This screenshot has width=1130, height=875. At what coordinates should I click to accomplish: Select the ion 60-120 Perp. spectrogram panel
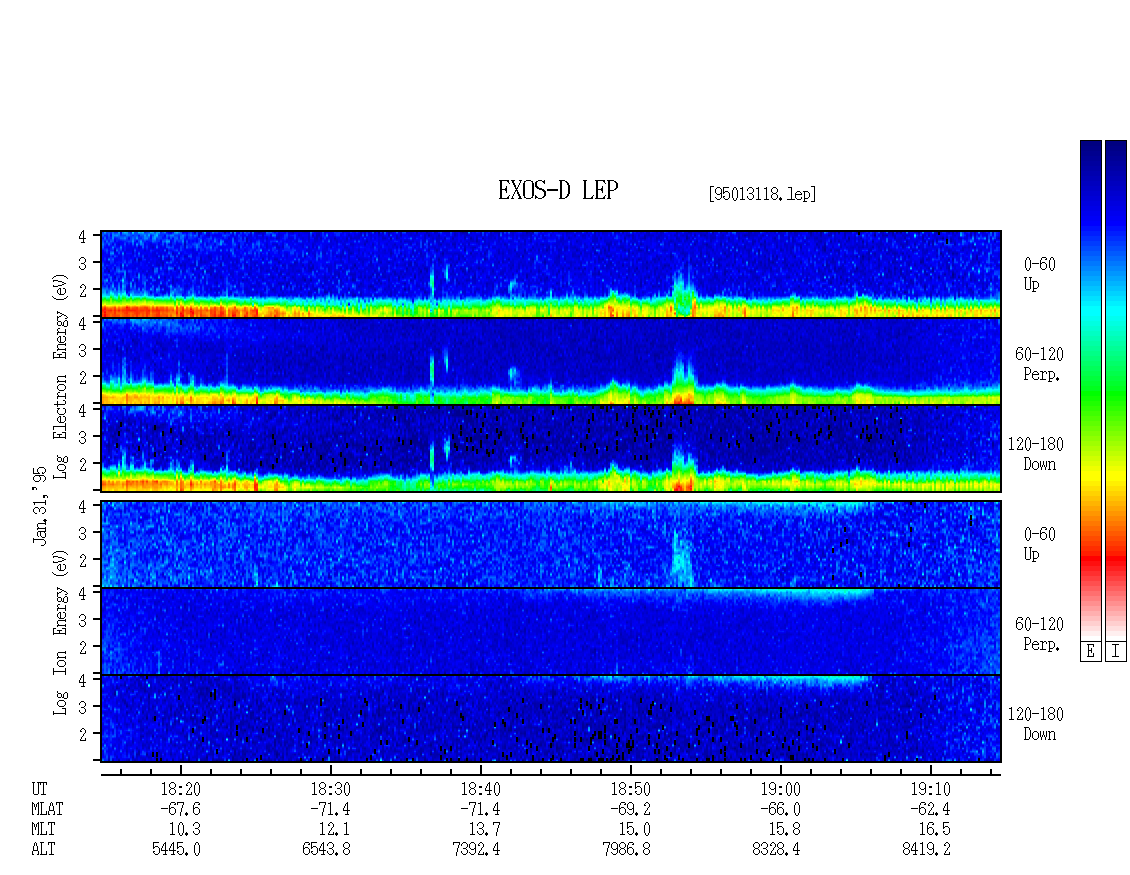pos(551,631)
